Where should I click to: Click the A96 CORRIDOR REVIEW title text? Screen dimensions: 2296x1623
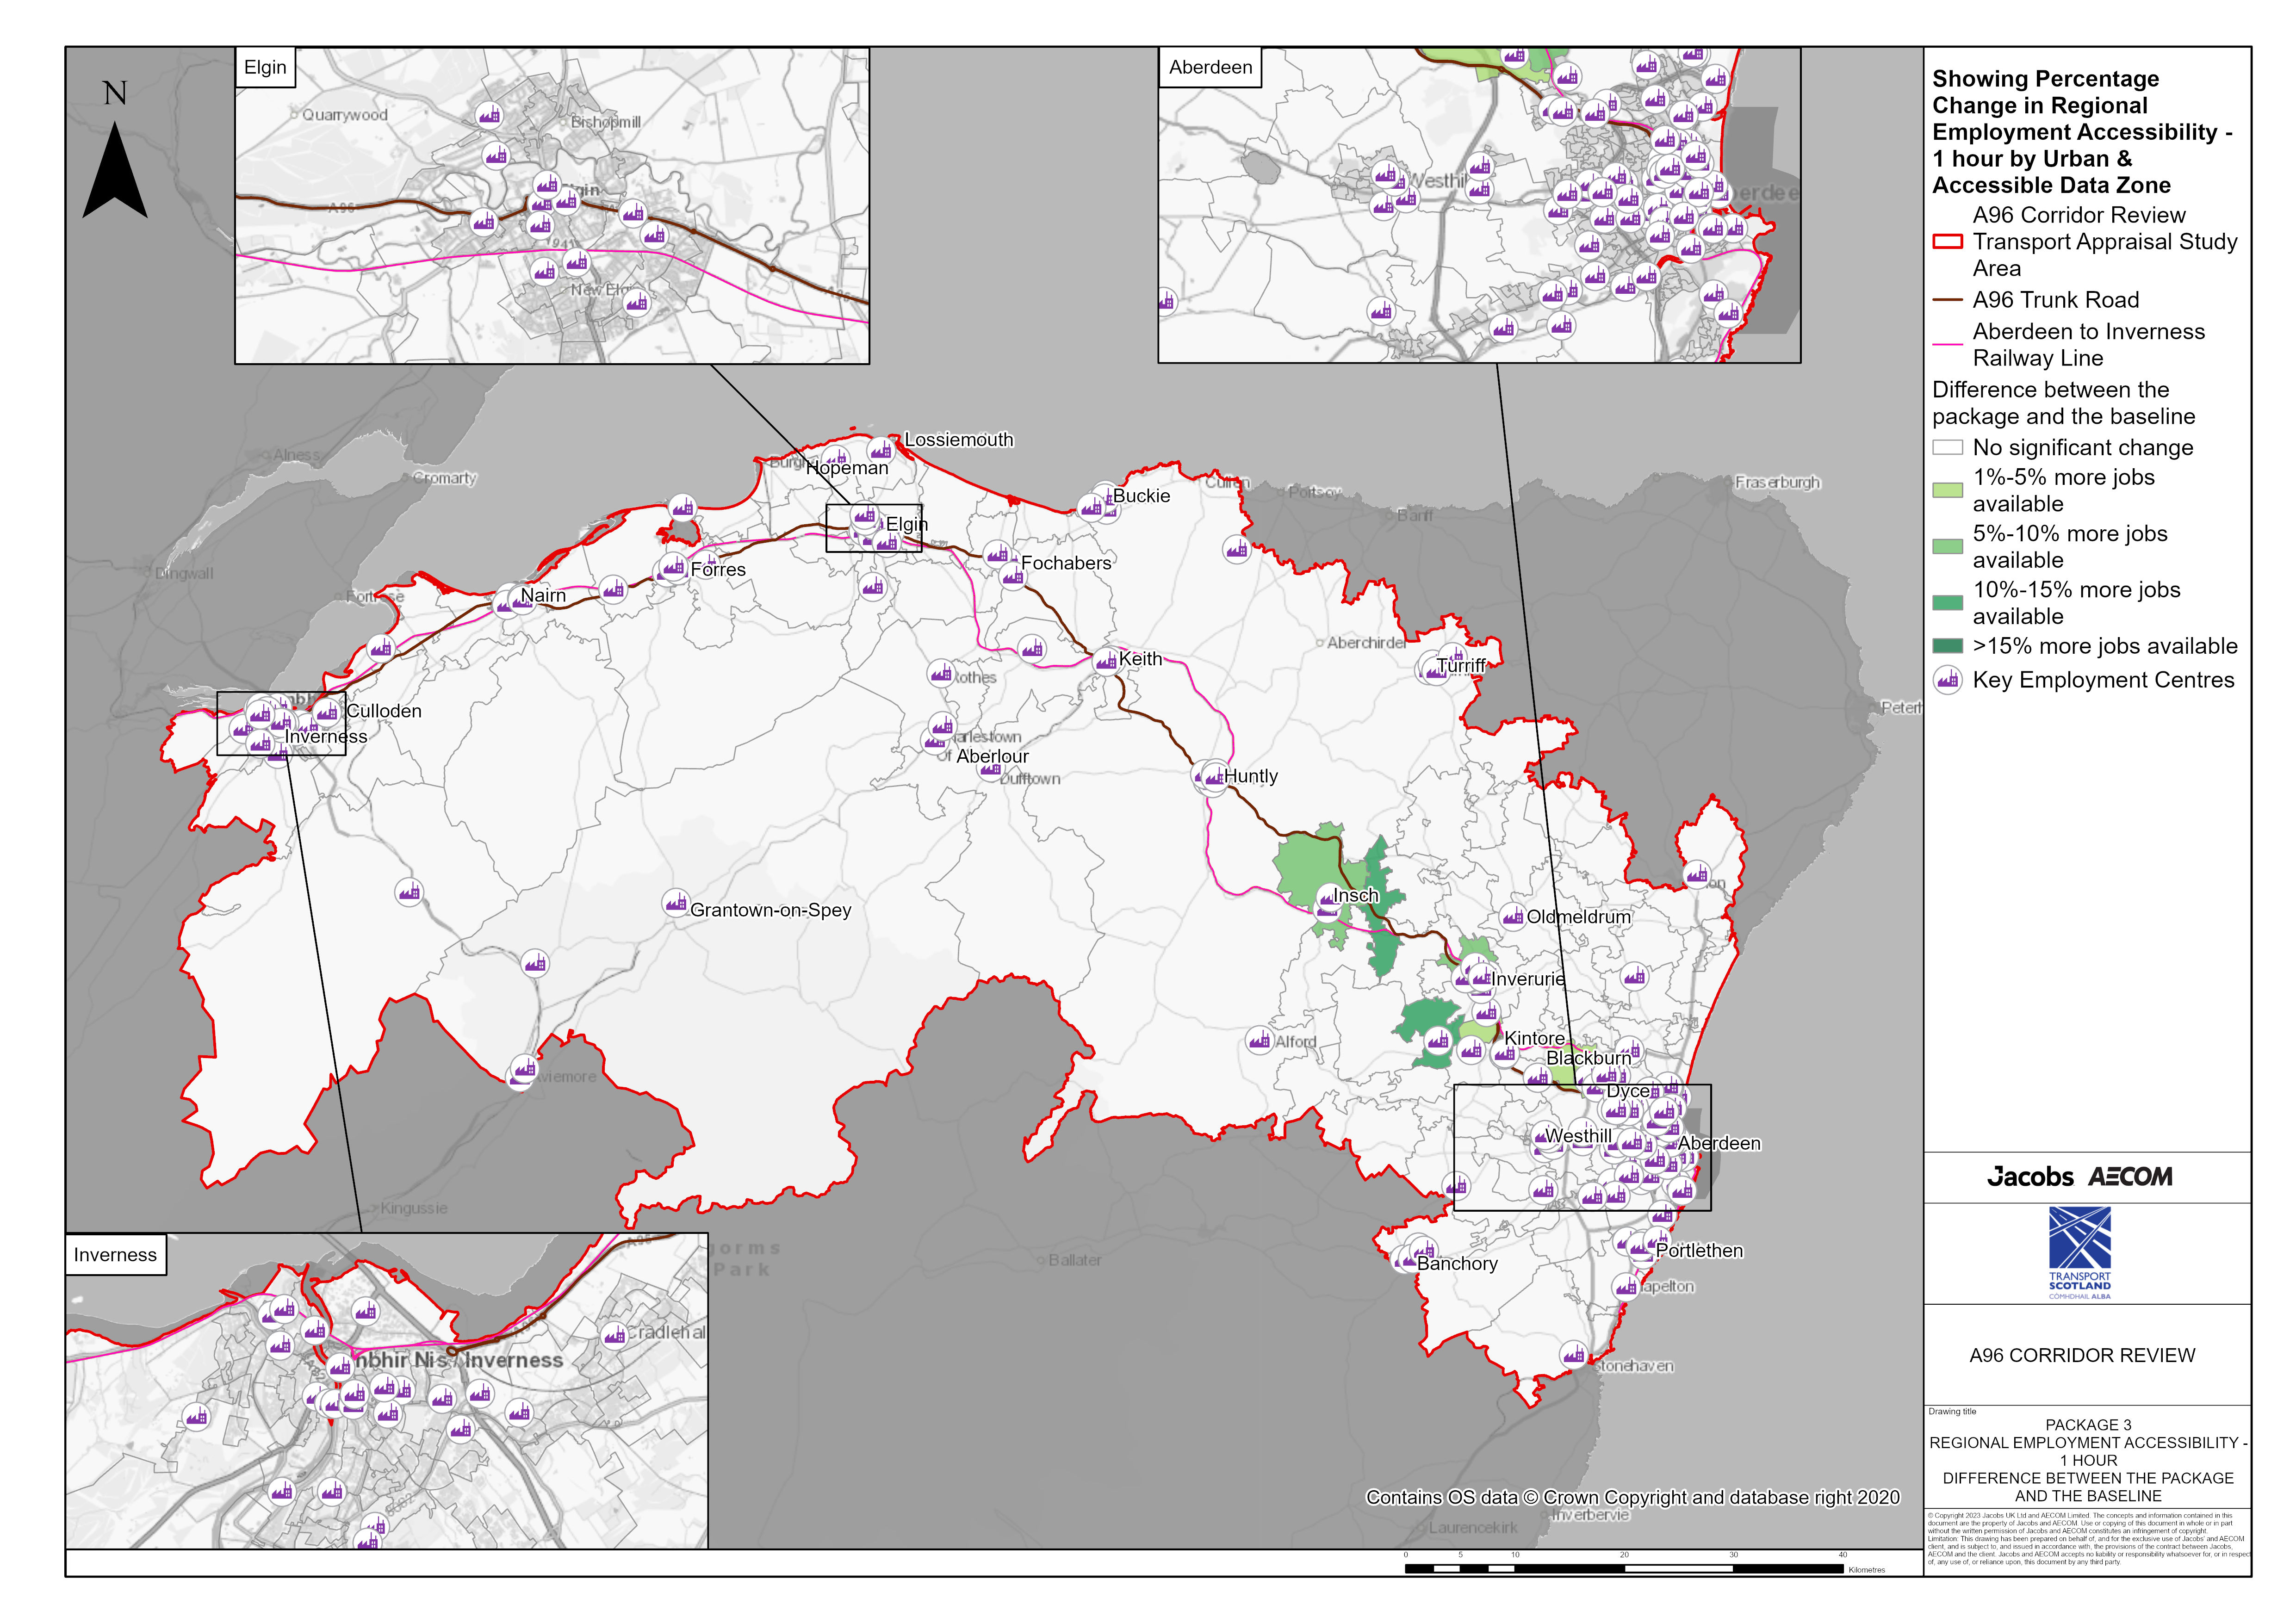coord(2082,1355)
